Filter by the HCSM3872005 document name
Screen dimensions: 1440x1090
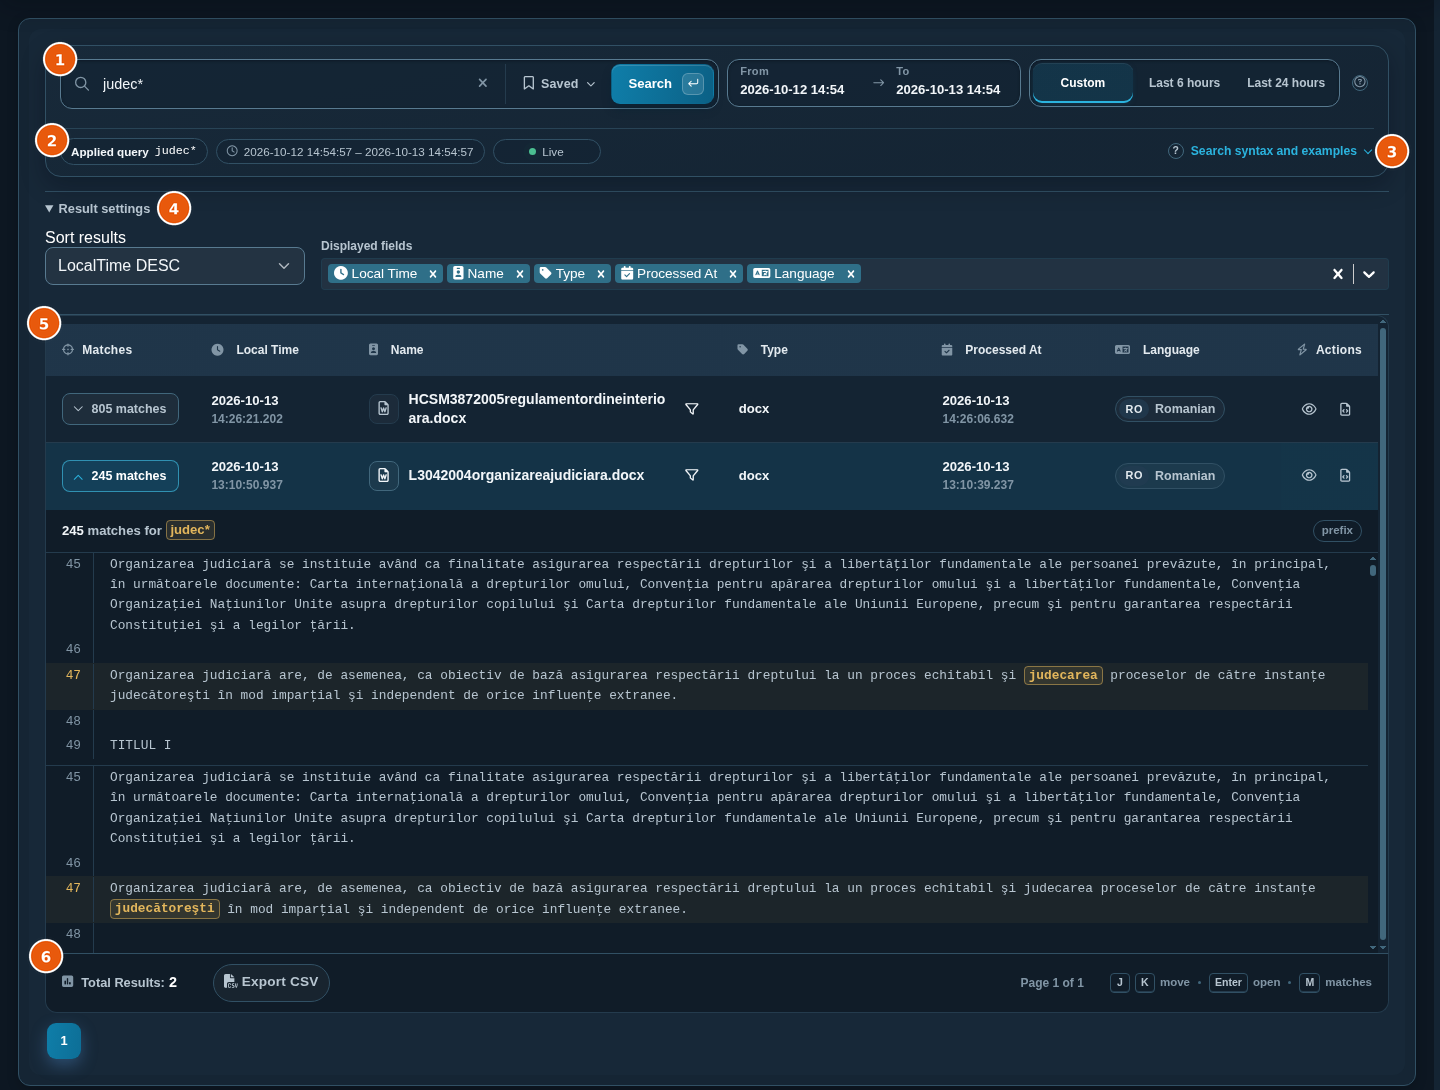pyautogui.click(x=692, y=409)
